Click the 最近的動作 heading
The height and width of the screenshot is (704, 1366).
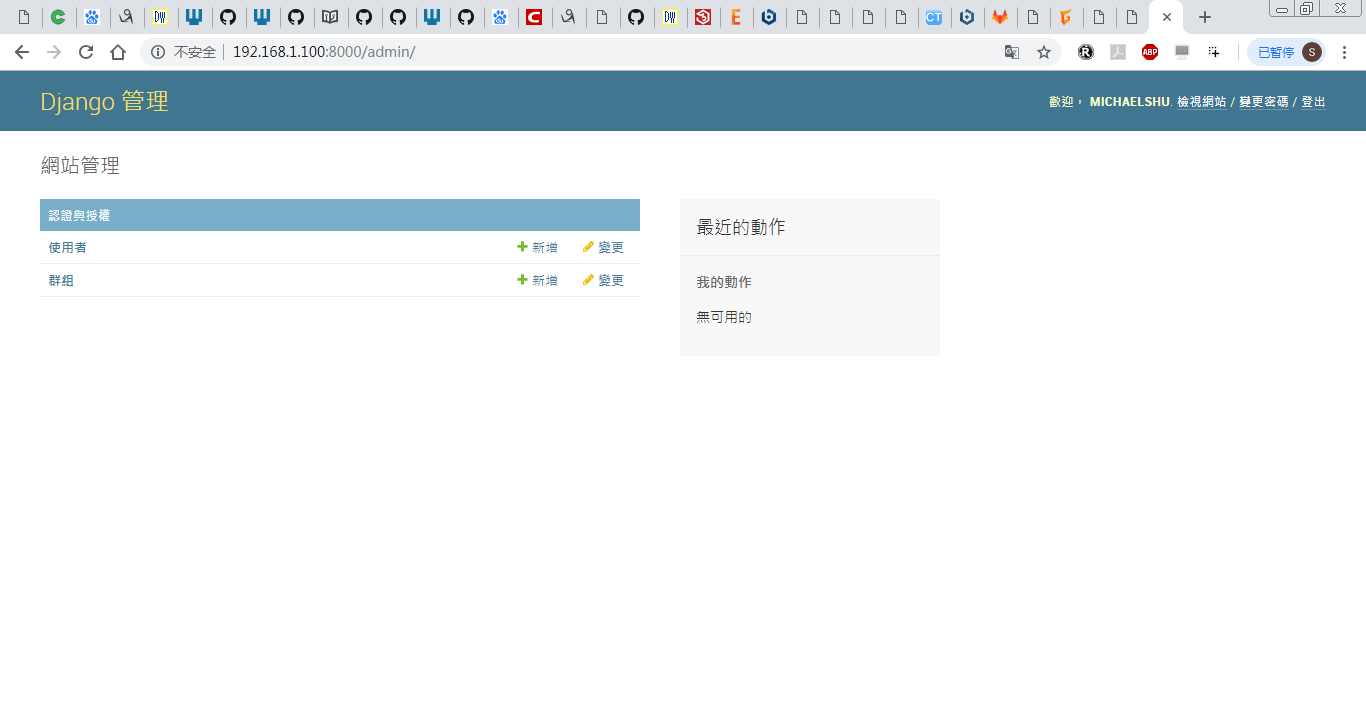[x=741, y=227]
